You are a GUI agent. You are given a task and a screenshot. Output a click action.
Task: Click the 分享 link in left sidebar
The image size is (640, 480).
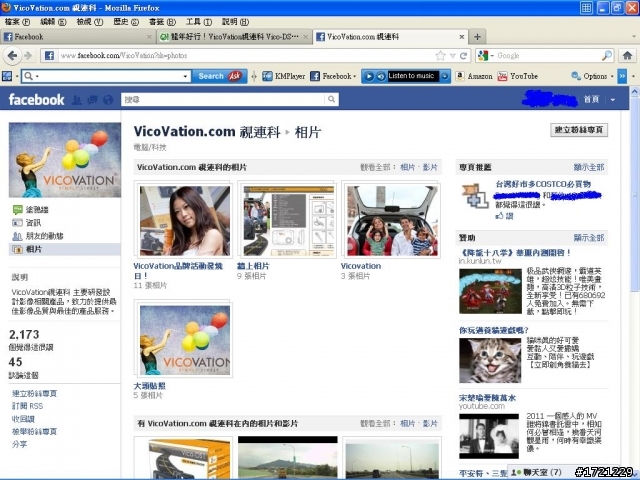pos(20,444)
